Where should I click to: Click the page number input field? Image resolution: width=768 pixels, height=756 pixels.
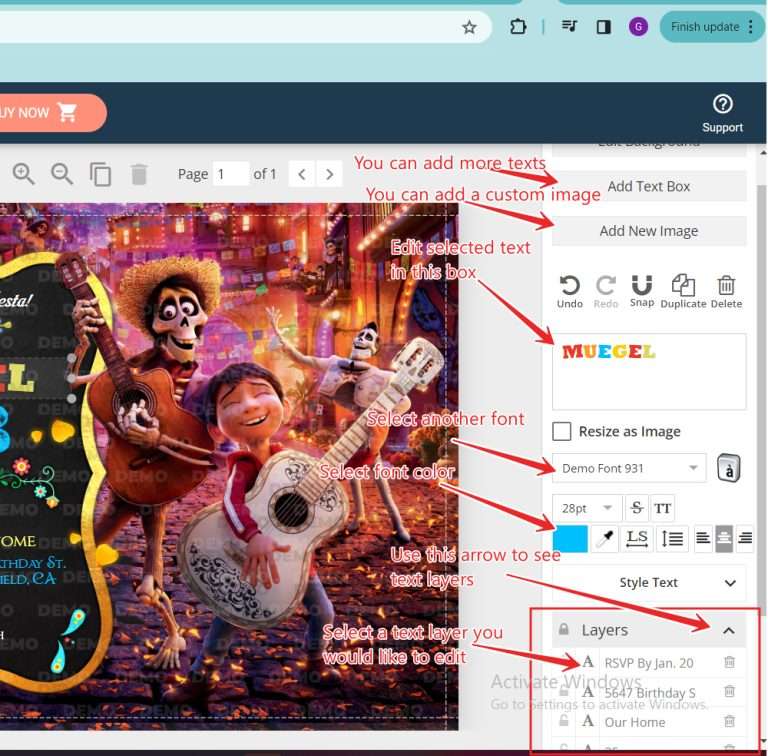[x=230, y=174]
